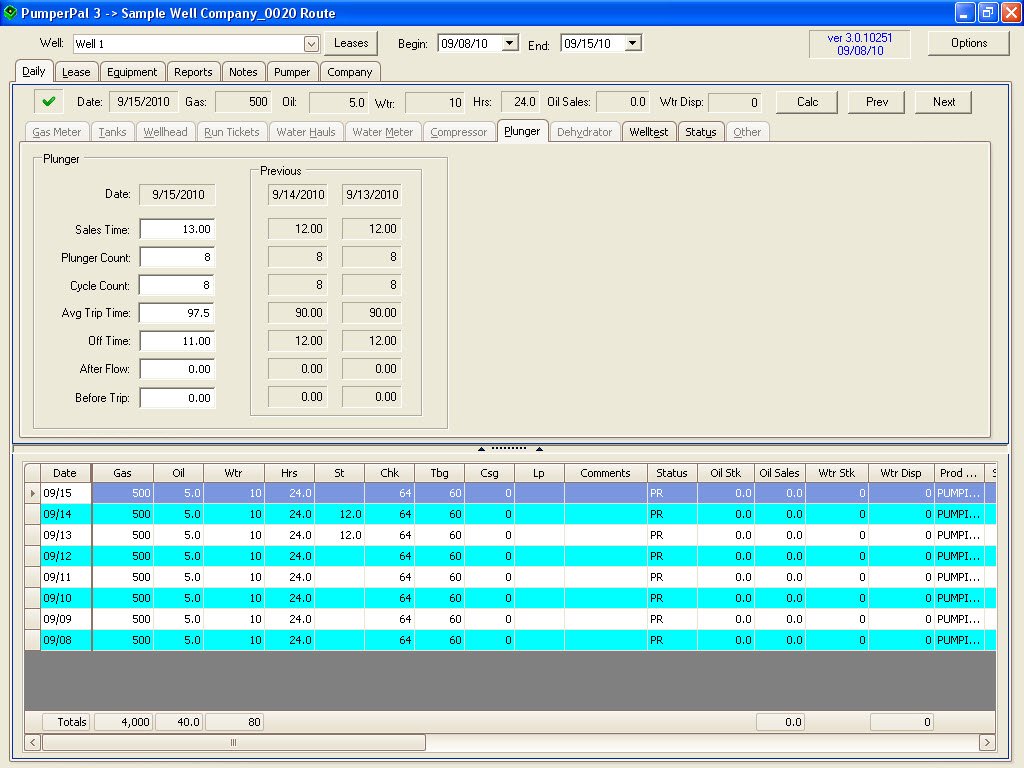The width and height of the screenshot is (1024, 768).
Task: Click the Gas column header
Action: [122, 473]
